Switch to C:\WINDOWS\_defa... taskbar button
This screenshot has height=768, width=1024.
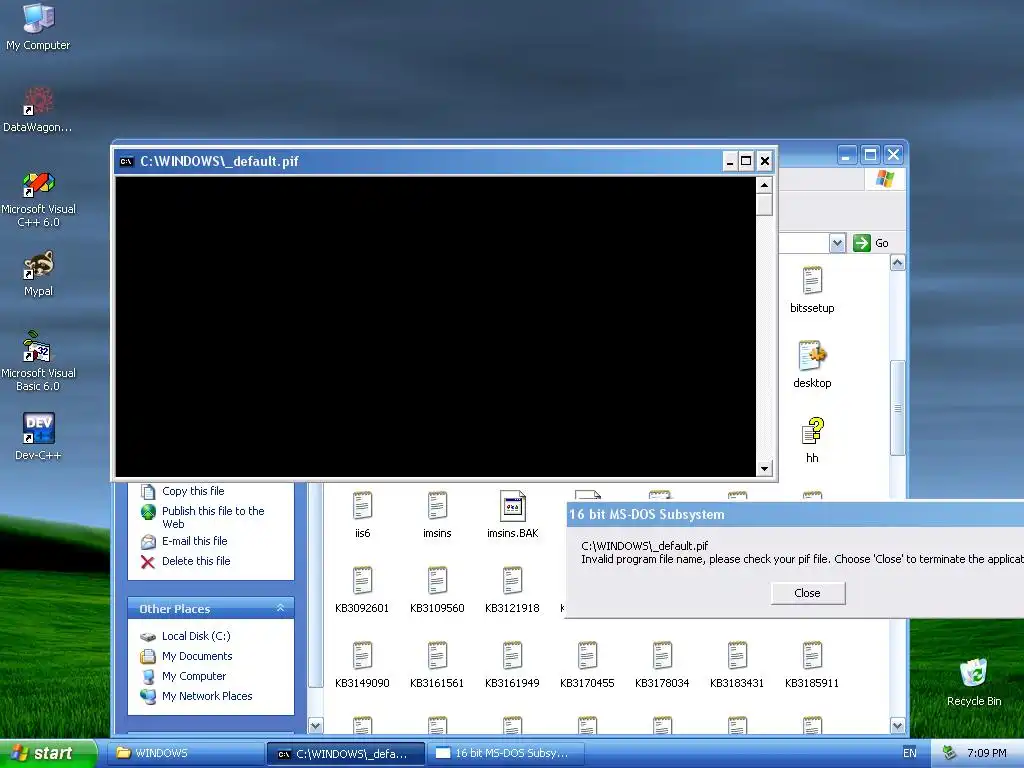pyautogui.click(x=346, y=754)
